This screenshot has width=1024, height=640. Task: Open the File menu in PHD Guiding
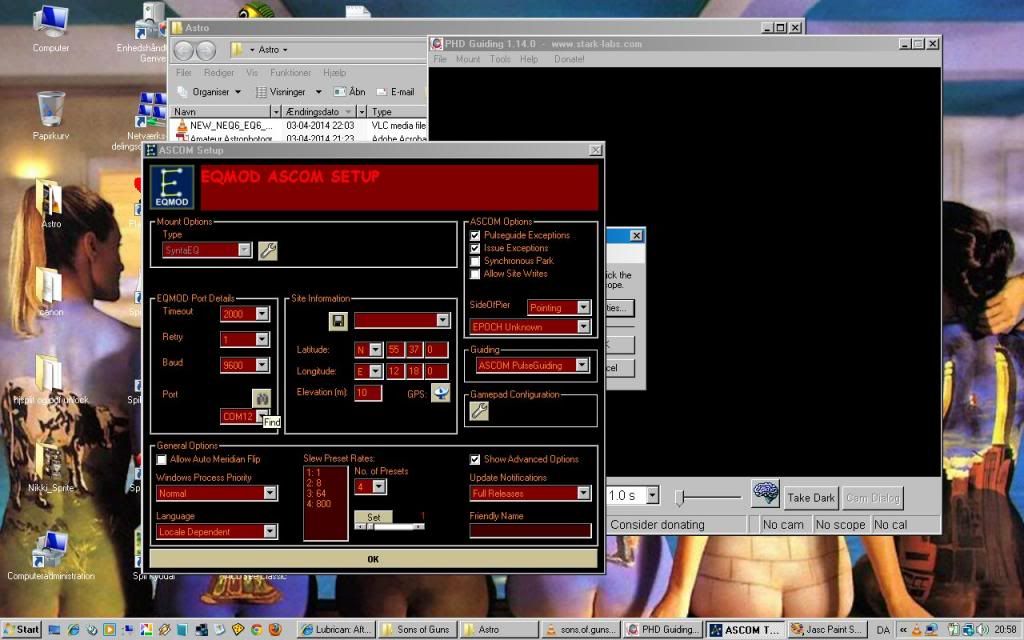440,59
